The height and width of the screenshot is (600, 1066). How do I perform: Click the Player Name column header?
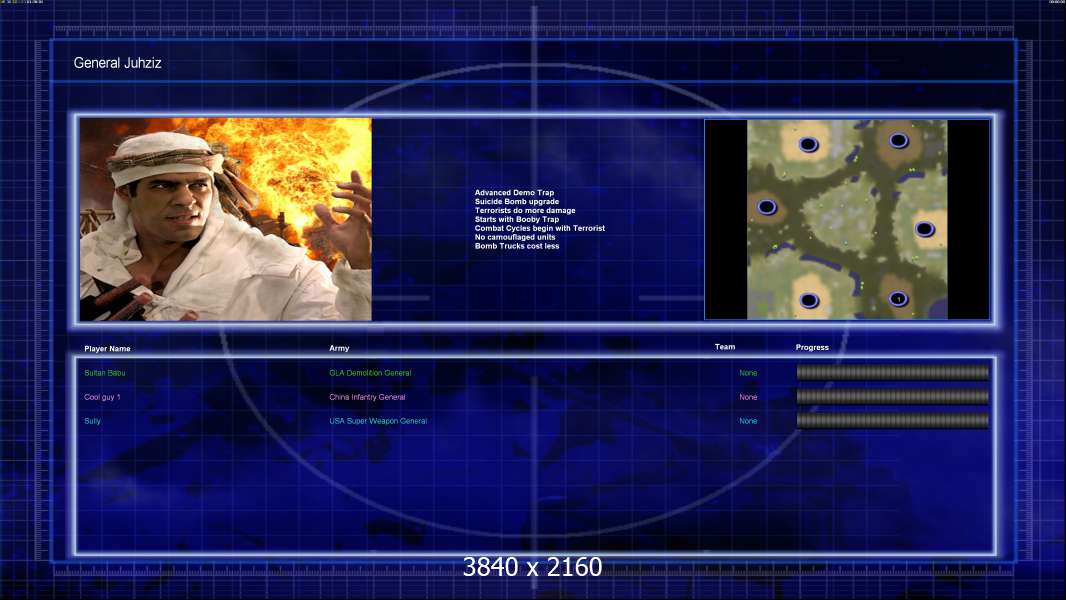[107, 349]
